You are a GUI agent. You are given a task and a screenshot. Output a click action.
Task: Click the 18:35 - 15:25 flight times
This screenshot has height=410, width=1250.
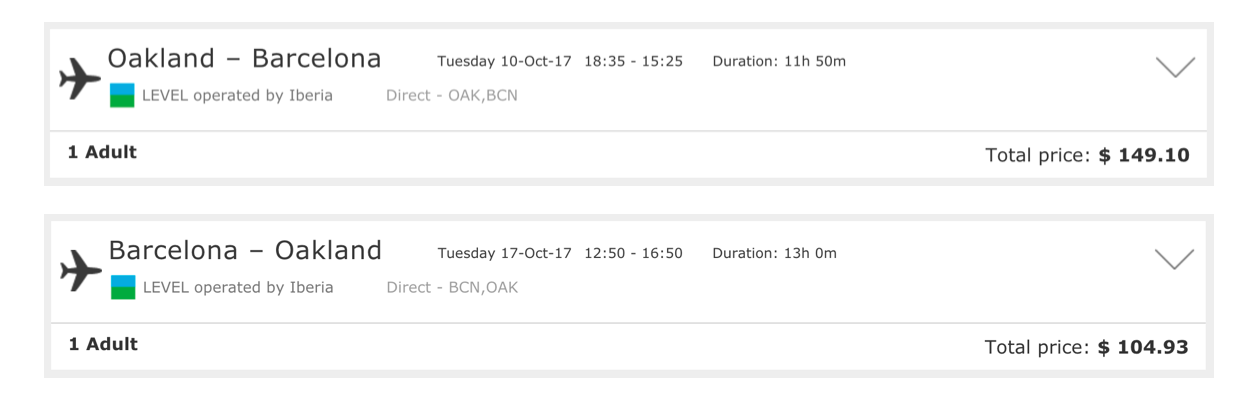[633, 62]
